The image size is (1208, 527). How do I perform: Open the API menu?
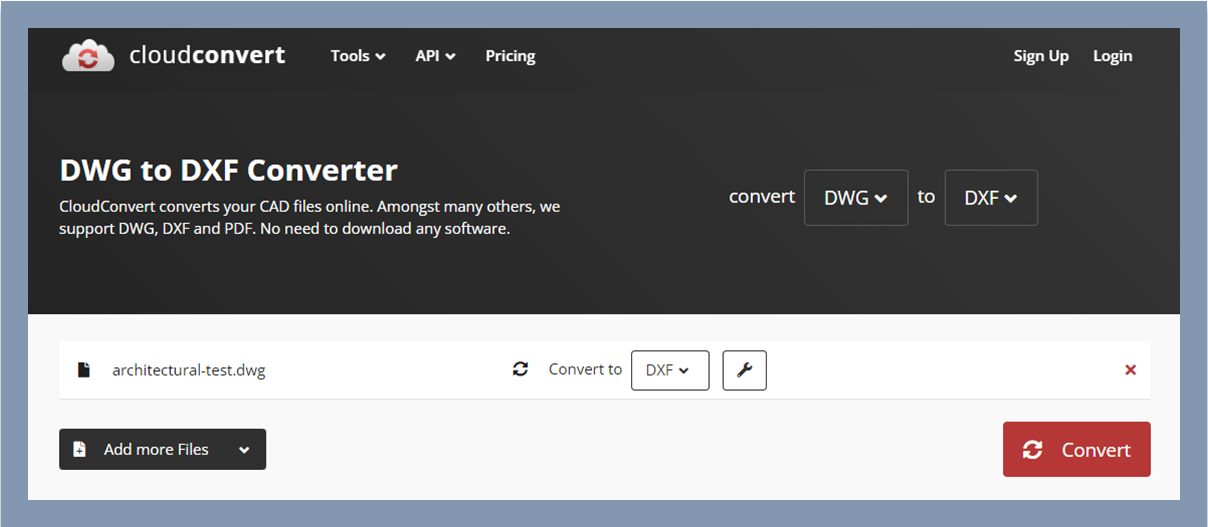point(435,56)
